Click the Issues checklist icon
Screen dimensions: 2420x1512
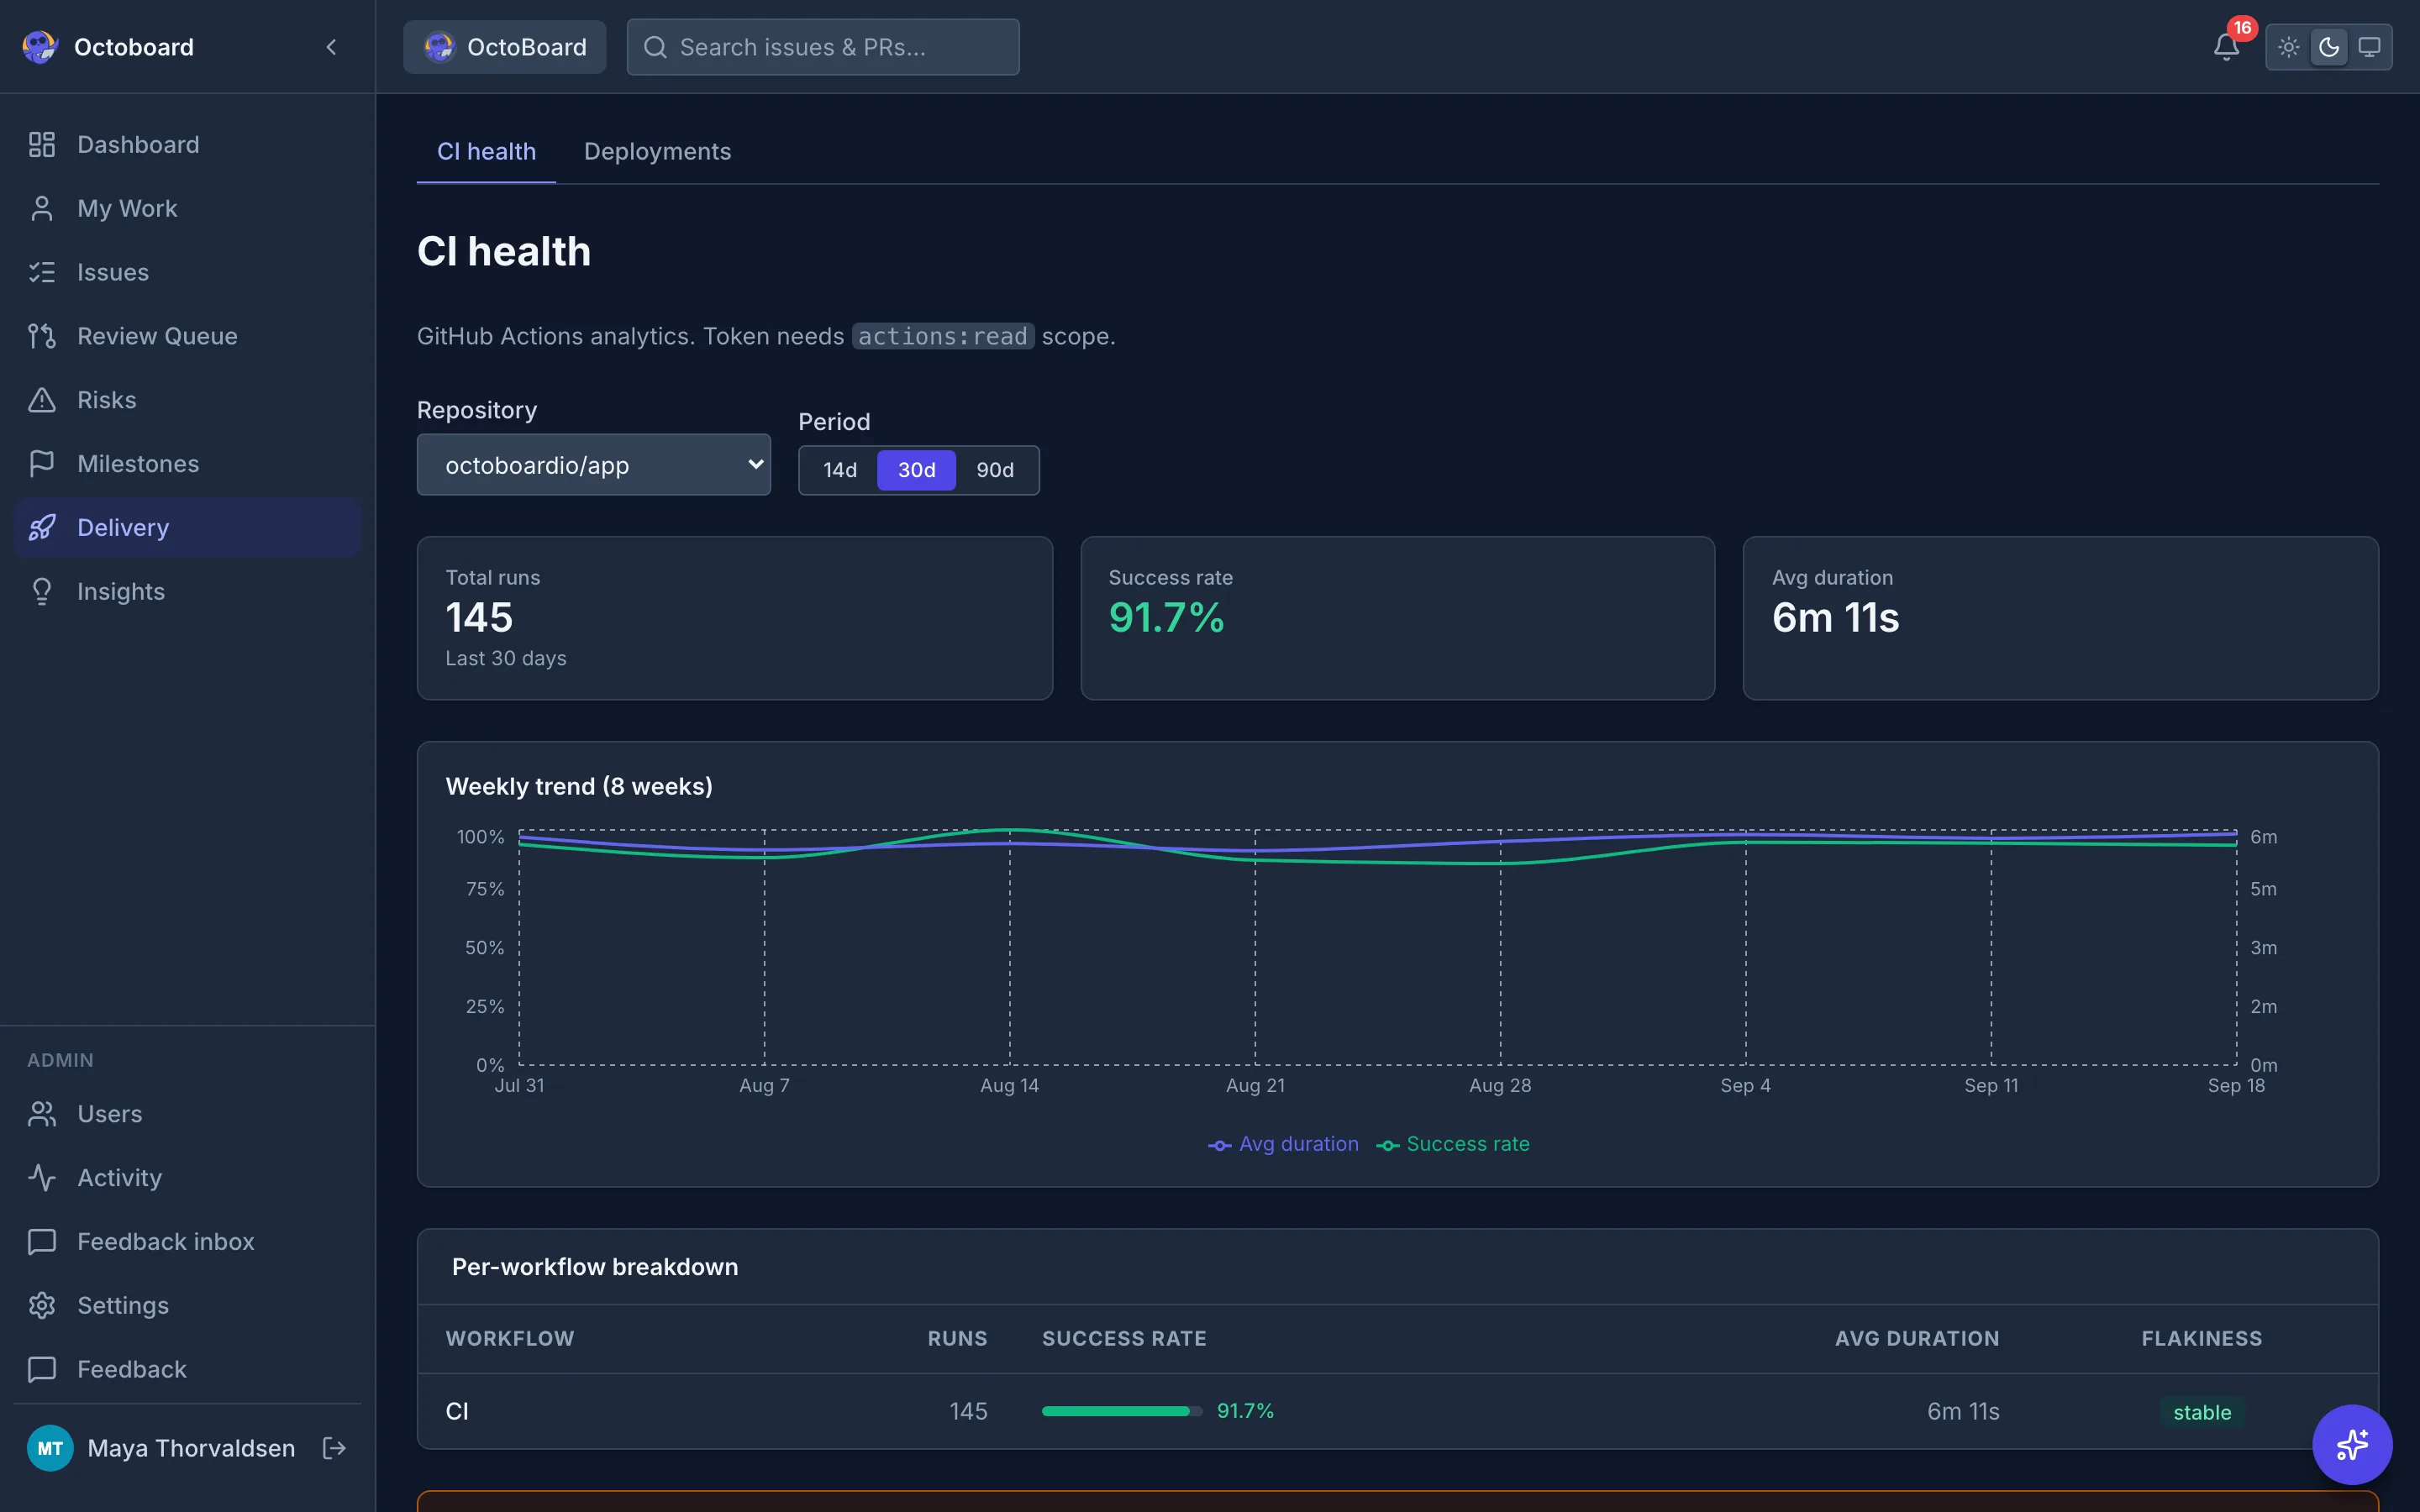(x=42, y=272)
